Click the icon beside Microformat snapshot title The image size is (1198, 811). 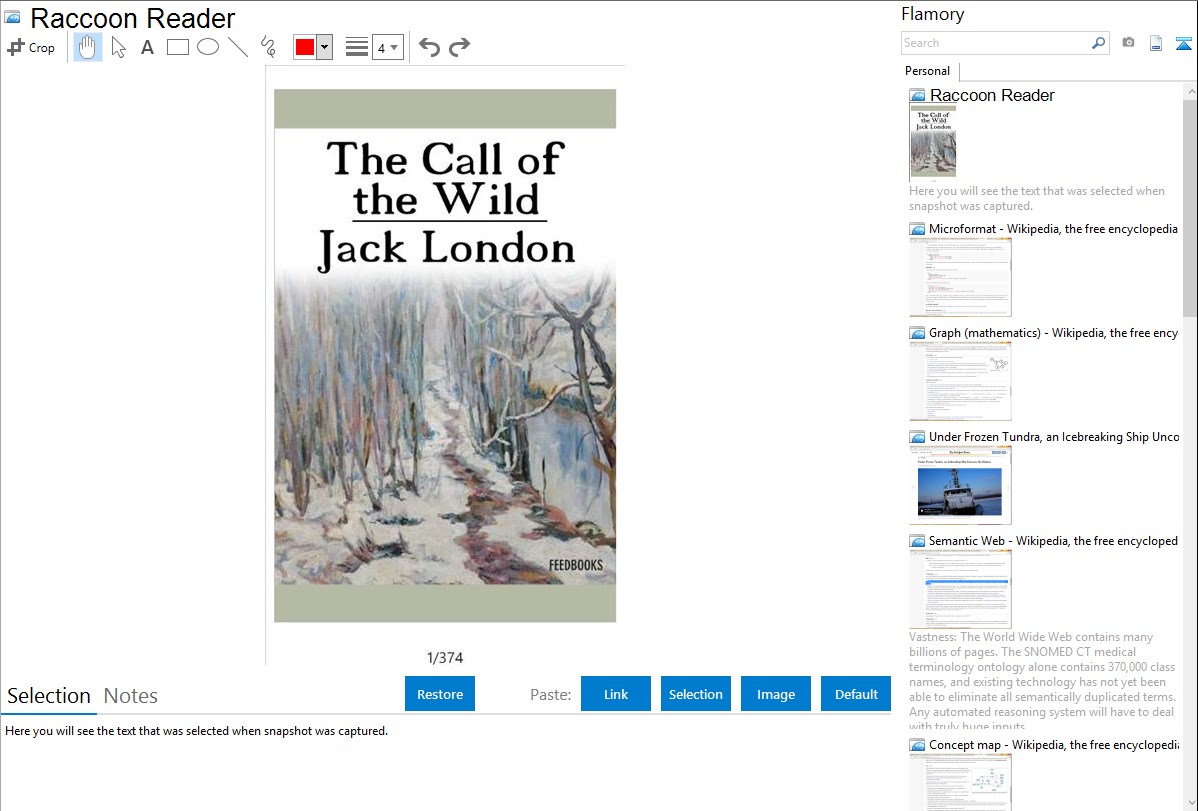point(918,229)
